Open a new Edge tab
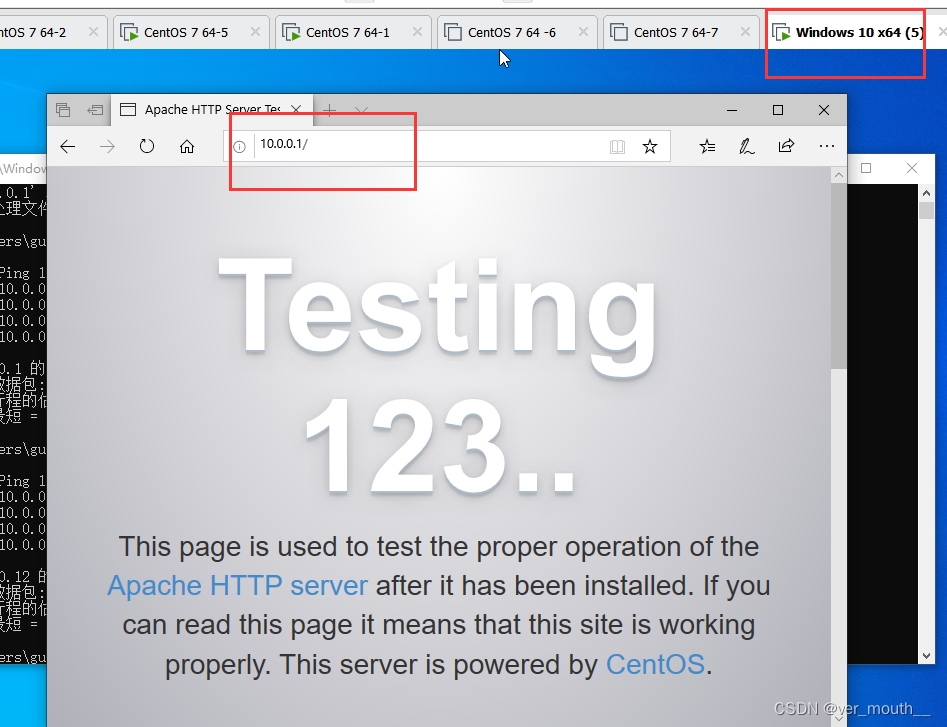The width and height of the screenshot is (947, 727). [330, 110]
